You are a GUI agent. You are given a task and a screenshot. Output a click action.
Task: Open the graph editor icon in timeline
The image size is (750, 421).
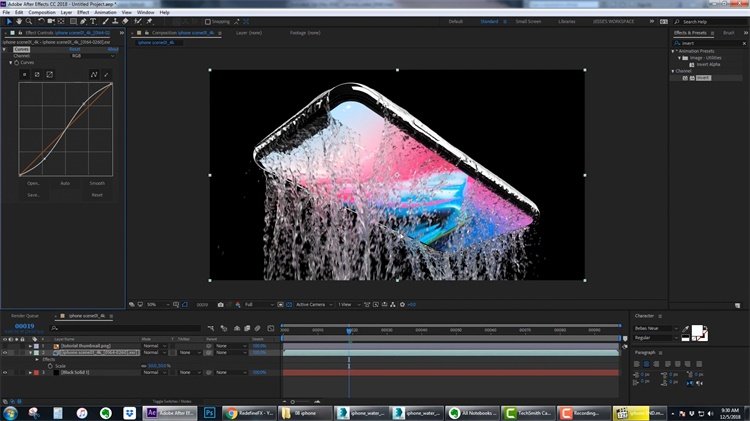tap(271, 328)
